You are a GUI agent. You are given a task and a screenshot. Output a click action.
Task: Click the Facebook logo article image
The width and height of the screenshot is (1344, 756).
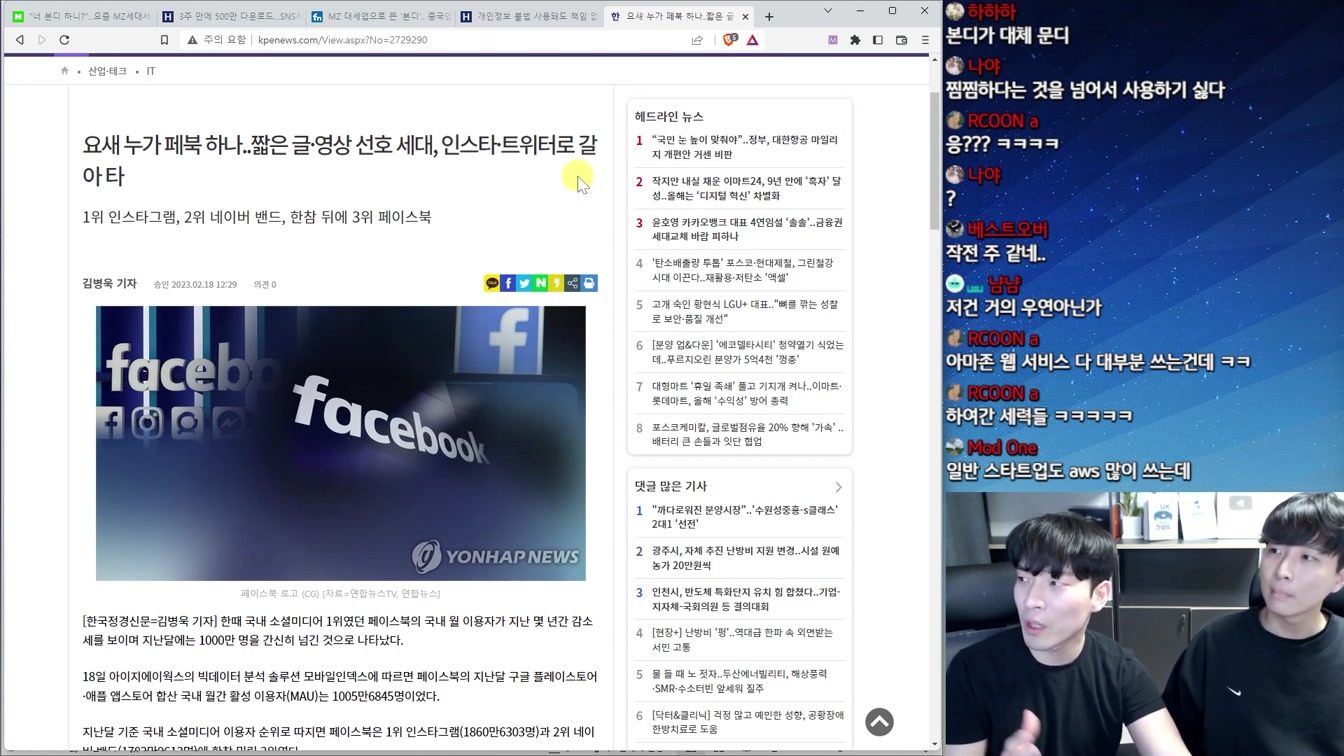341,443
